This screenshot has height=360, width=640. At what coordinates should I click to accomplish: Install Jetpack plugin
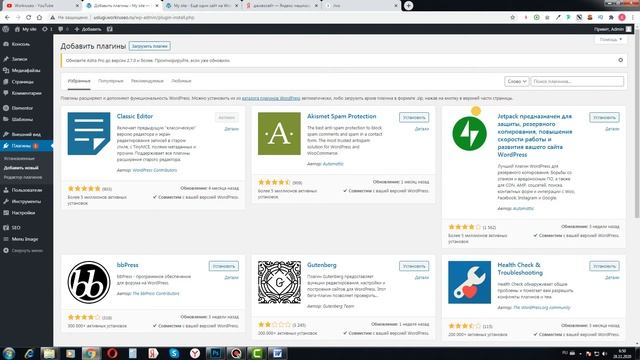(604, 118)
